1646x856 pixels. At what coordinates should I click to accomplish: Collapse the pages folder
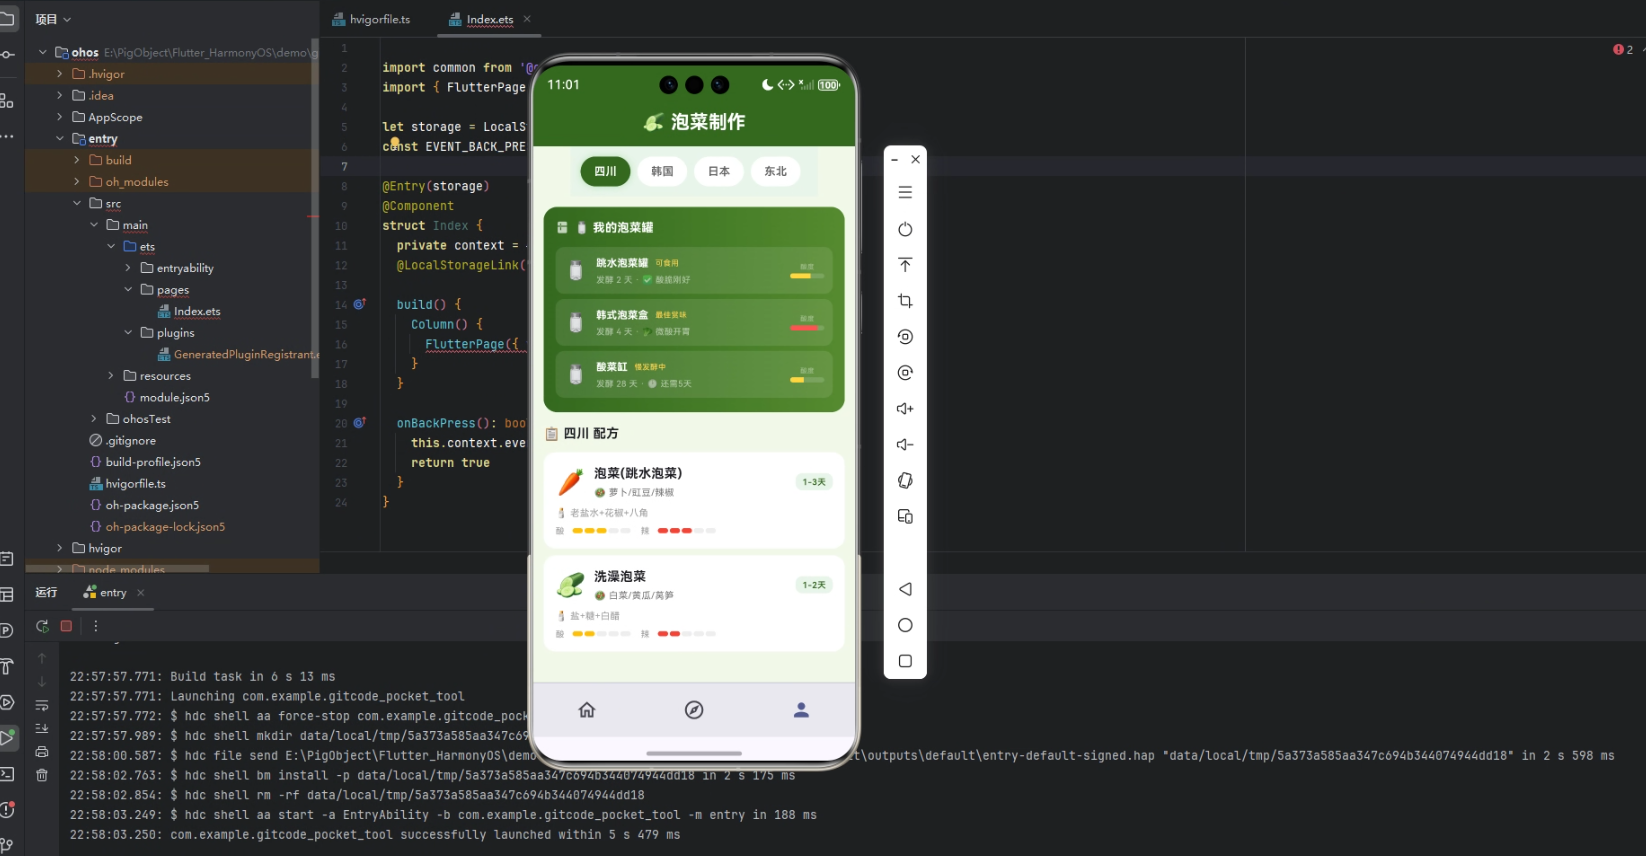click(128, 290)
